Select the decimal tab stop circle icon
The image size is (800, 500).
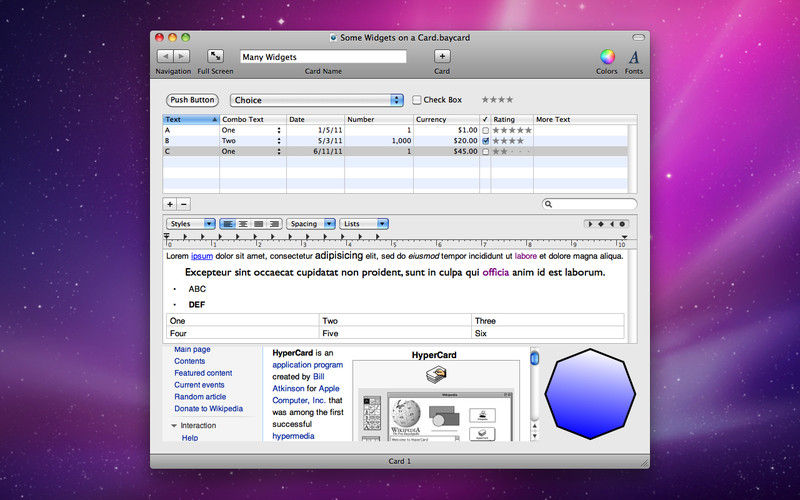pyautogui.click(x=622, y=223)
